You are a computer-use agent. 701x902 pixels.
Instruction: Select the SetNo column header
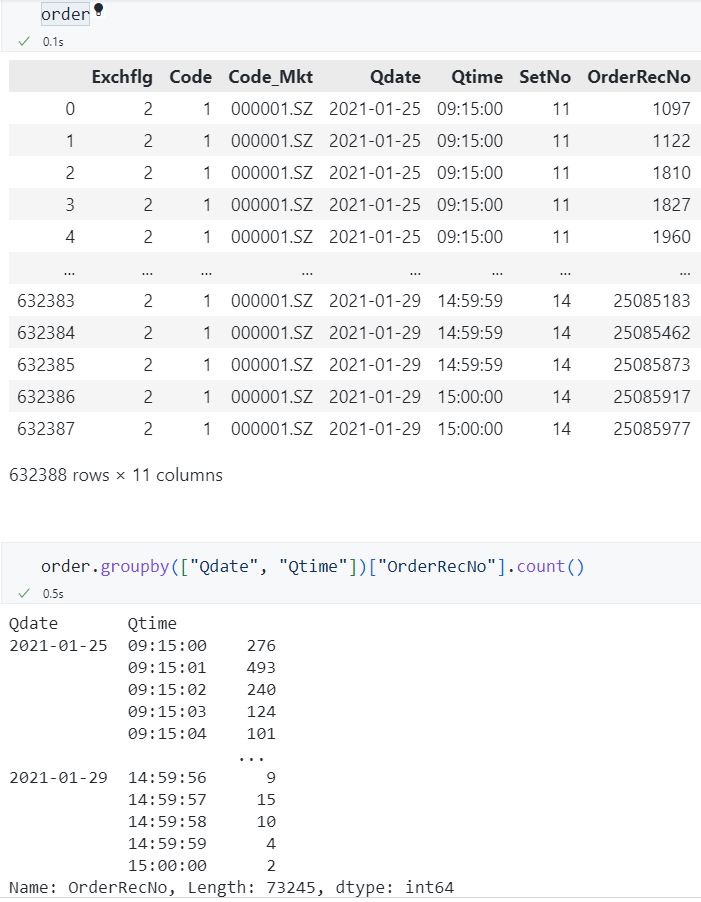[x=544, y=77]
